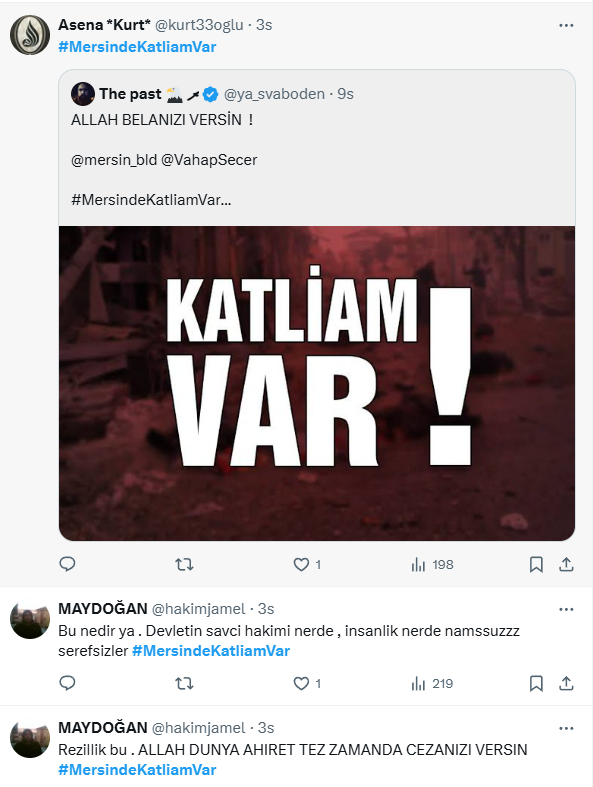Open more options on Asena Kurt's tweet
The image size is (593, 787).
point(566,25)
